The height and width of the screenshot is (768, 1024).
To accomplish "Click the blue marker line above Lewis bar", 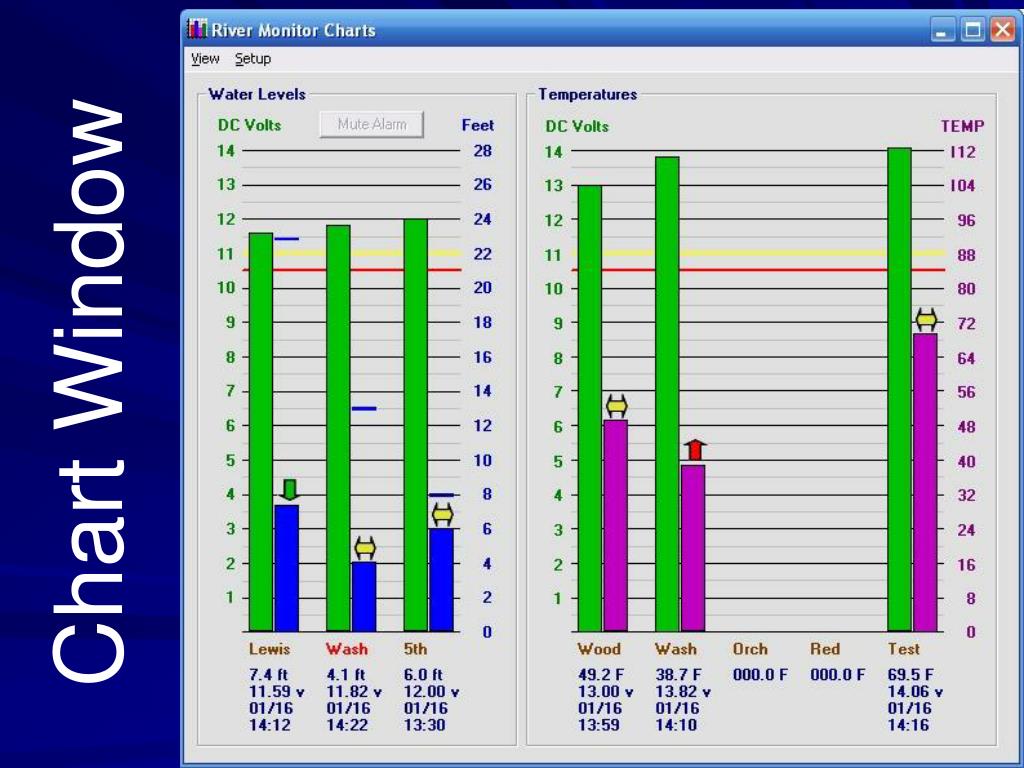I will [x=287, y=239].
